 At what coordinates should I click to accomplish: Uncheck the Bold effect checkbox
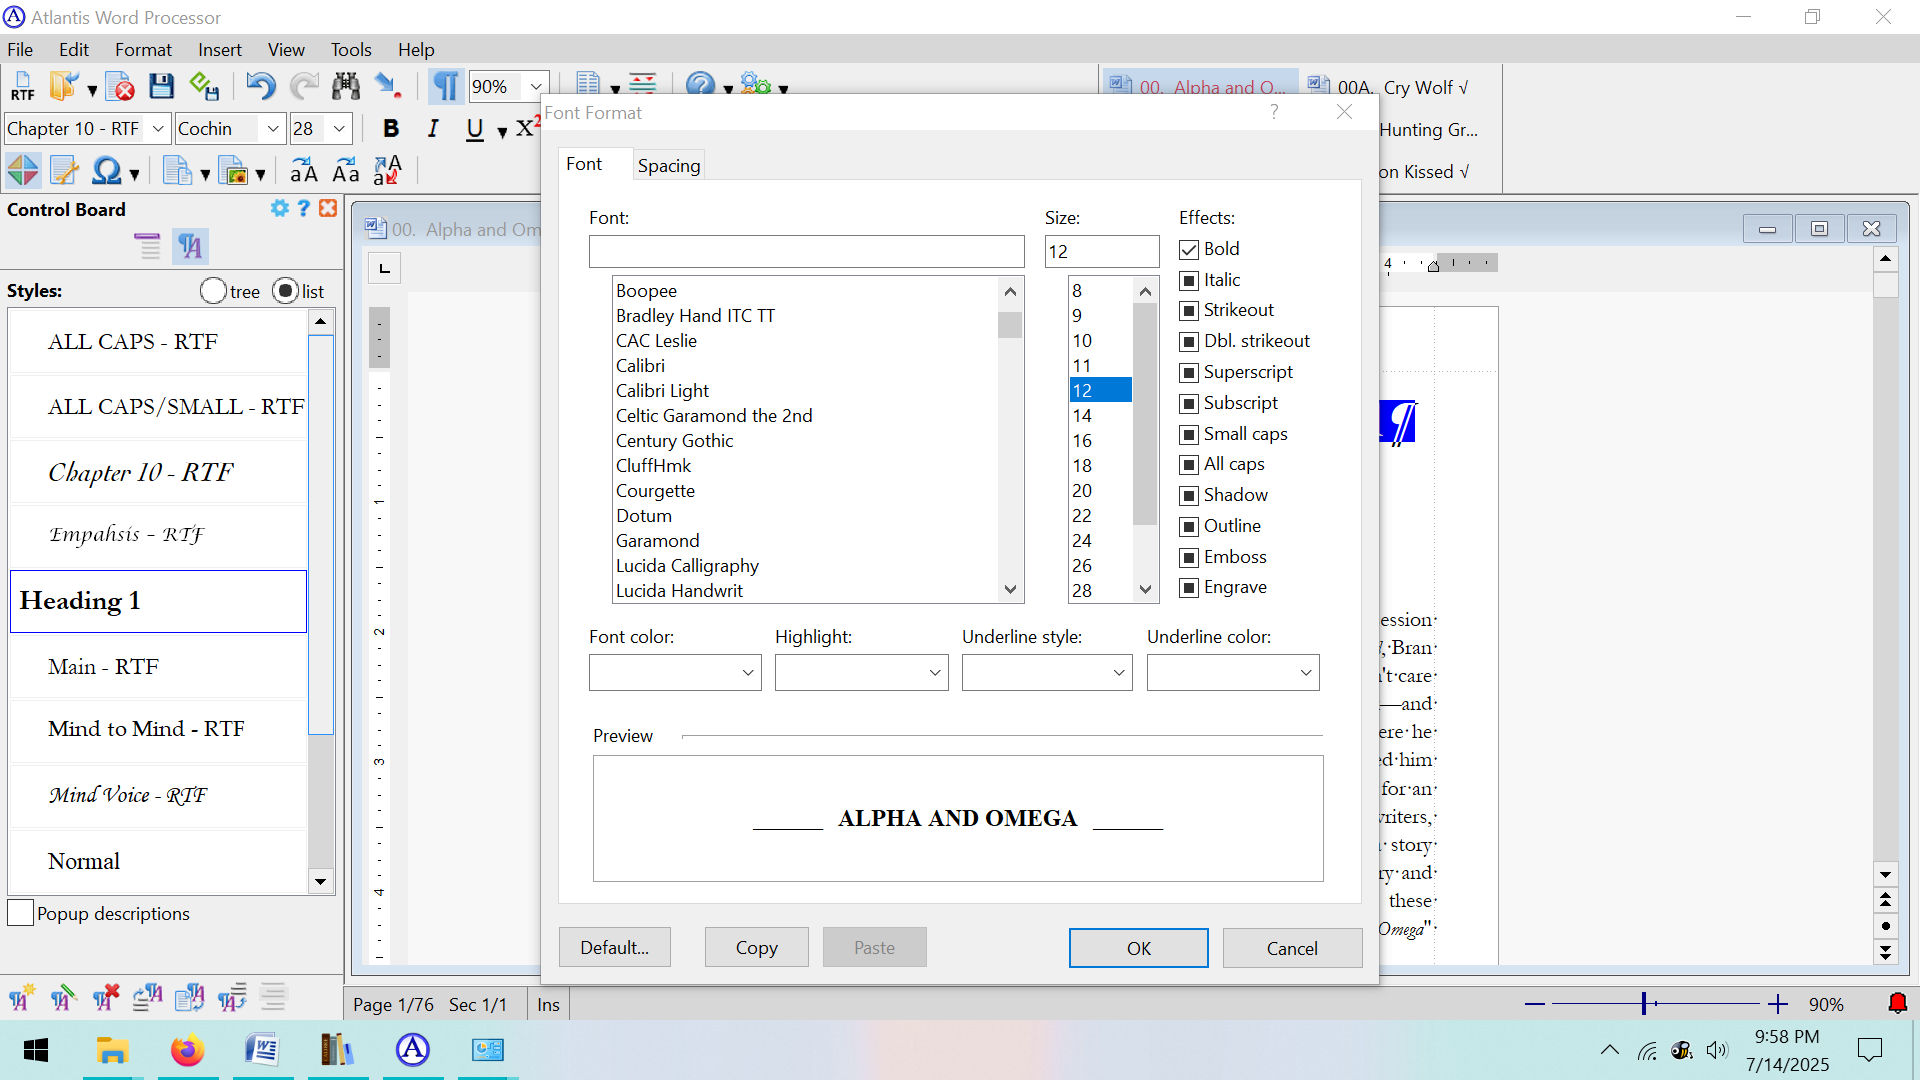1189,250
